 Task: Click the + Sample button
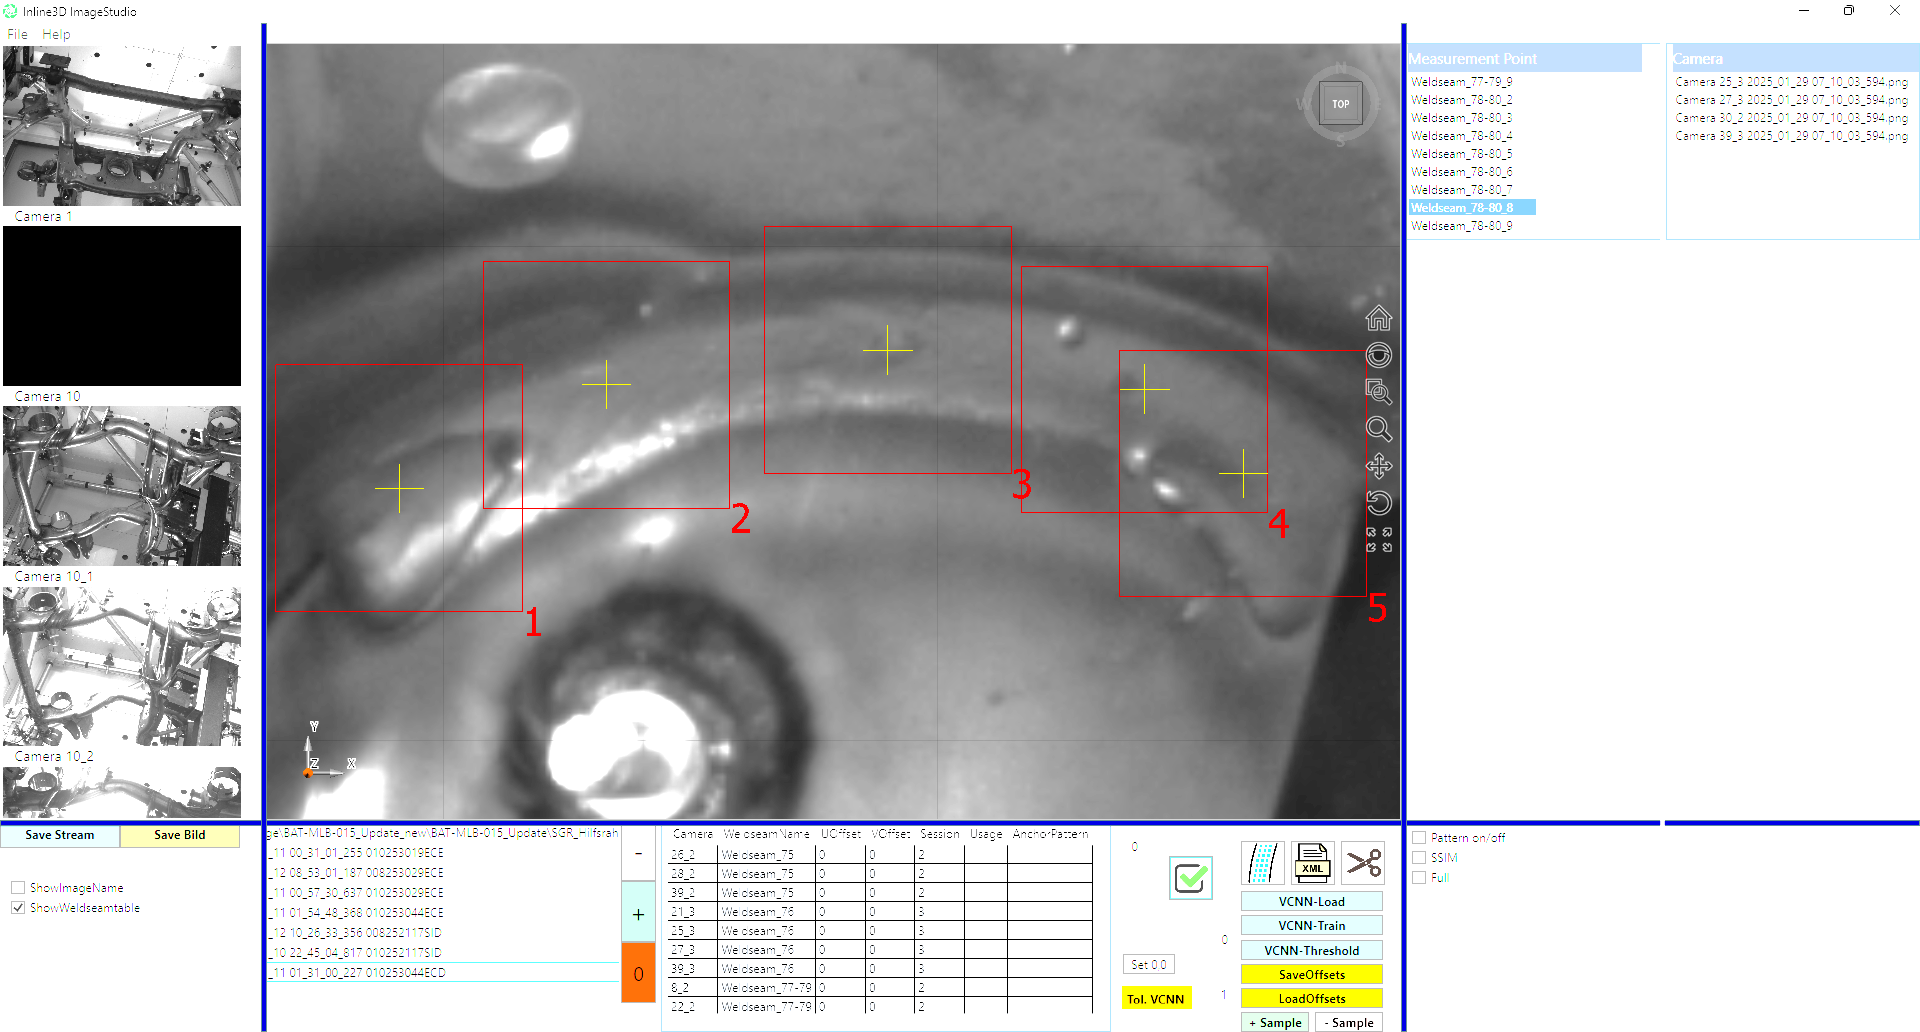(1275, 1023)
